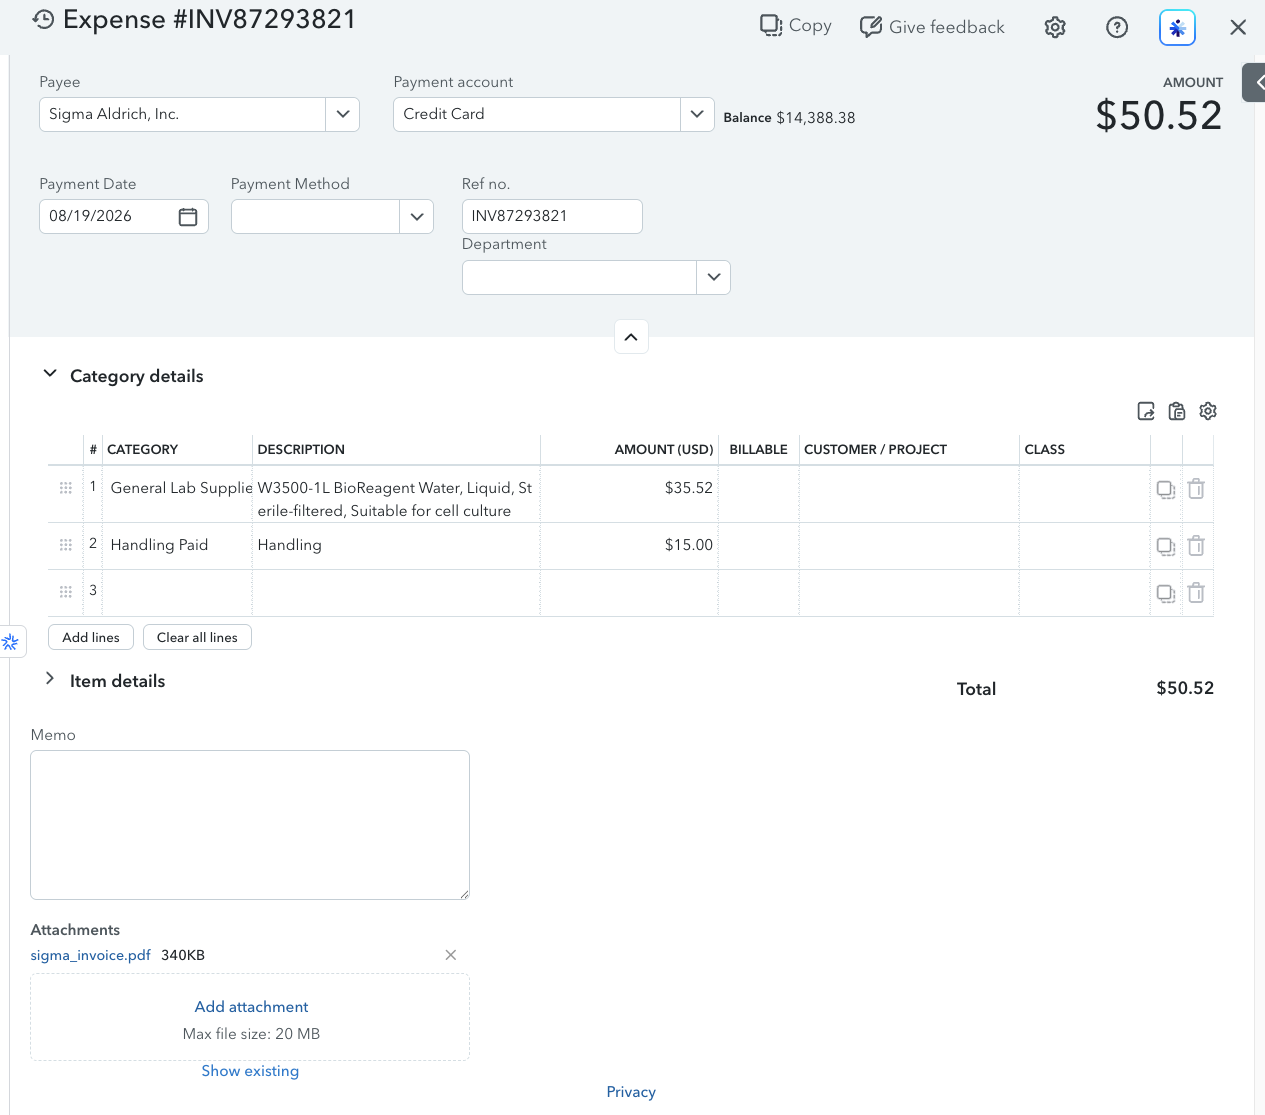Duplicate empty line 3

tap(1166, 593)
